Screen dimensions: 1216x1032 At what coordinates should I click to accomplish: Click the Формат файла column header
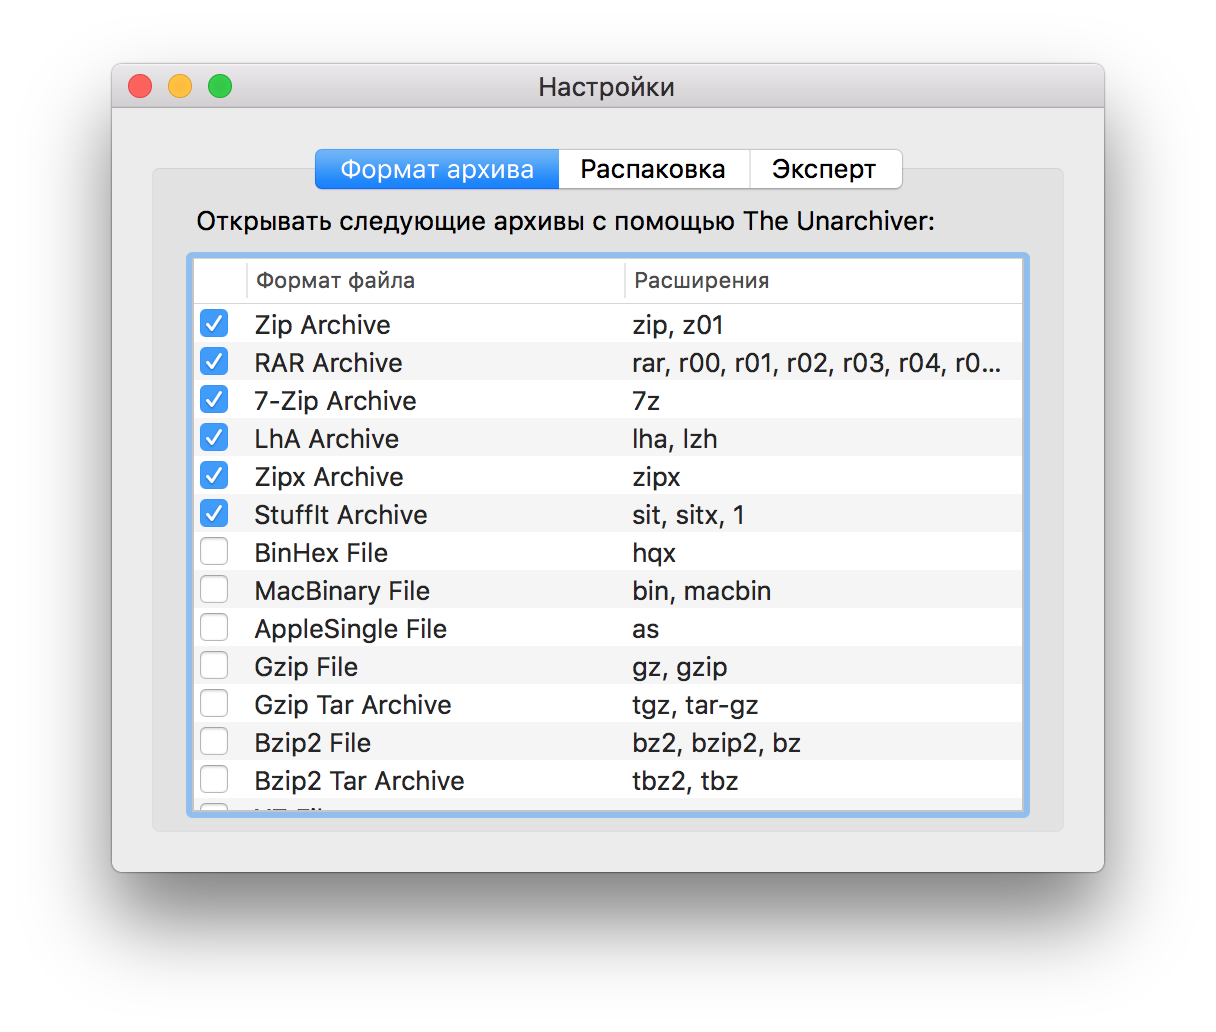coord(435,281)
